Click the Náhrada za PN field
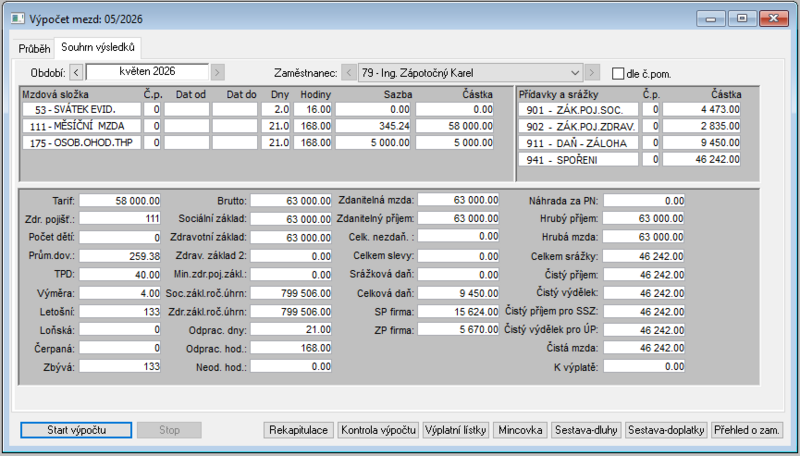This screenshot has height=456, width=800. coord(644,201)
